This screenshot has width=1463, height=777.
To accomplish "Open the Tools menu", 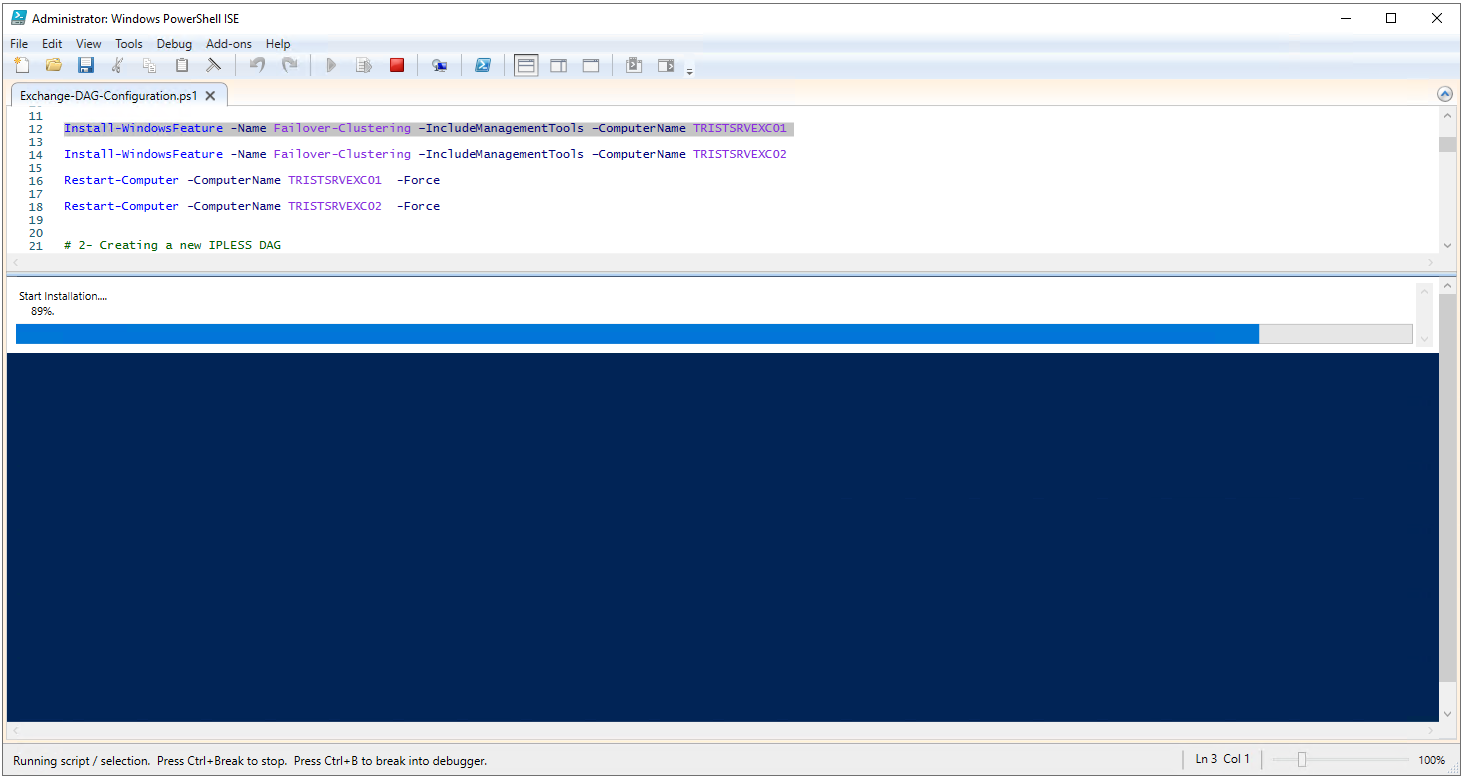I will [x=129, y=44].
